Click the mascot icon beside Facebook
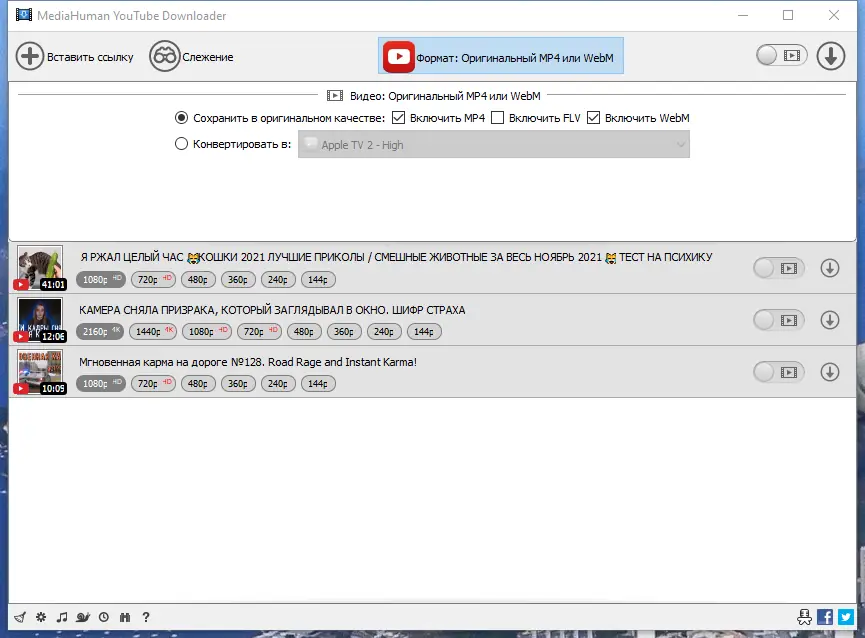 click(x=804, y=617)
